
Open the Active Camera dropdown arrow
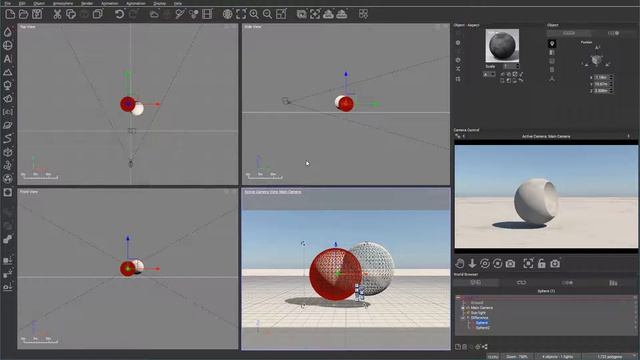point(629,136)
